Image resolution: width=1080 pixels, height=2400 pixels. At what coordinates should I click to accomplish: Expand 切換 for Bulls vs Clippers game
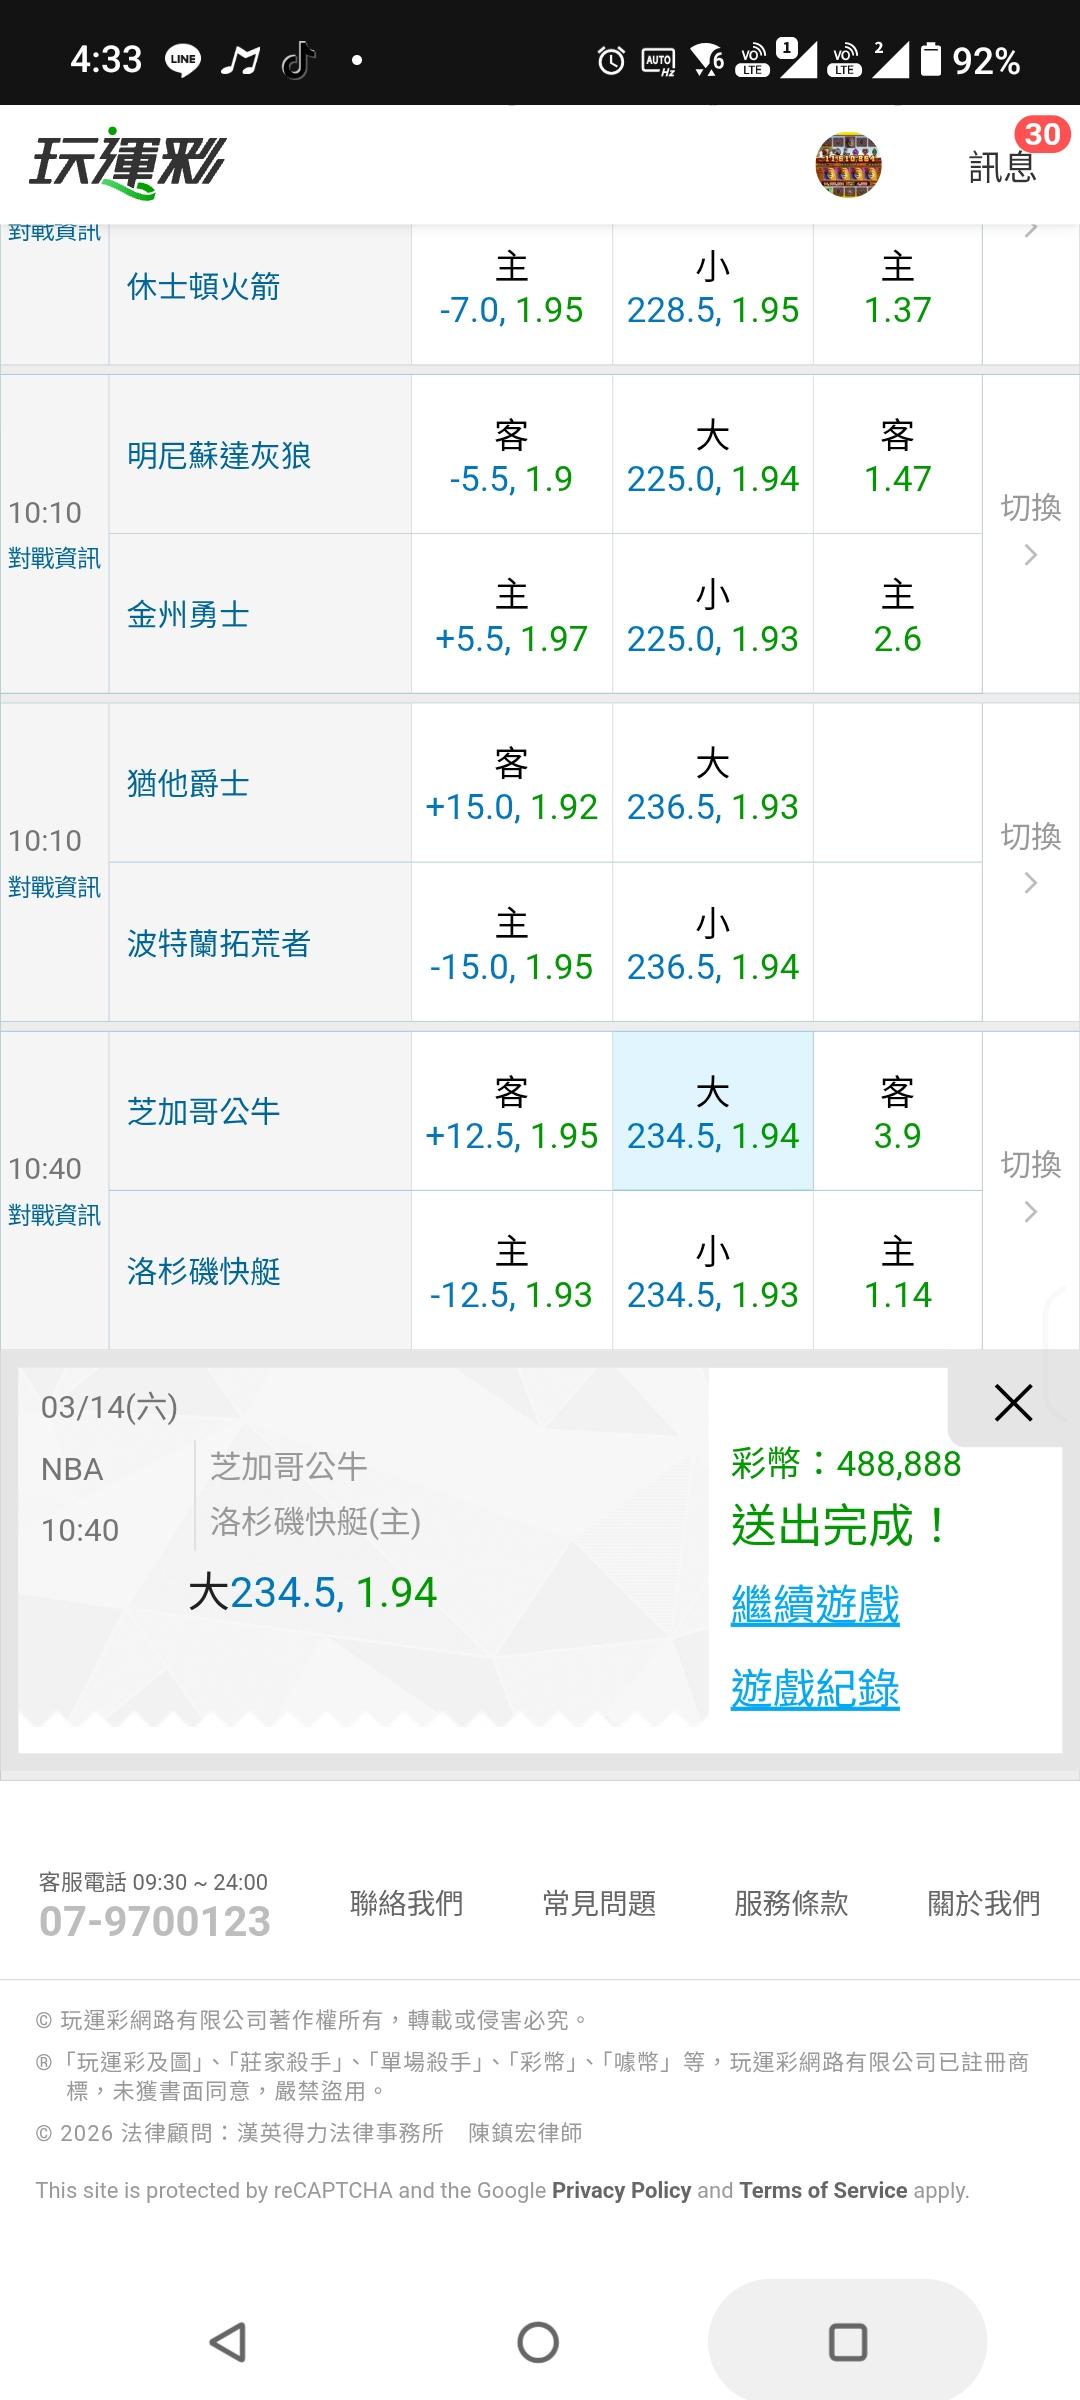pos(1030,1187)
